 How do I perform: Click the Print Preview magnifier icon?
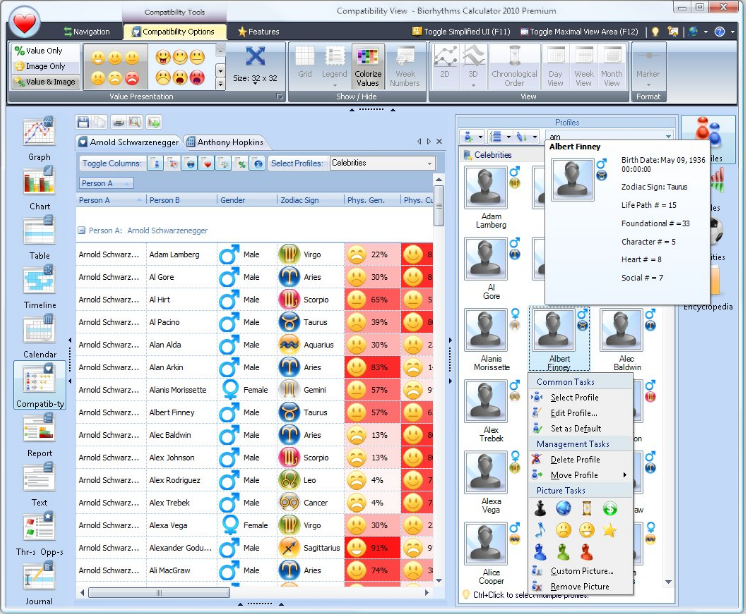pos(135,122)
